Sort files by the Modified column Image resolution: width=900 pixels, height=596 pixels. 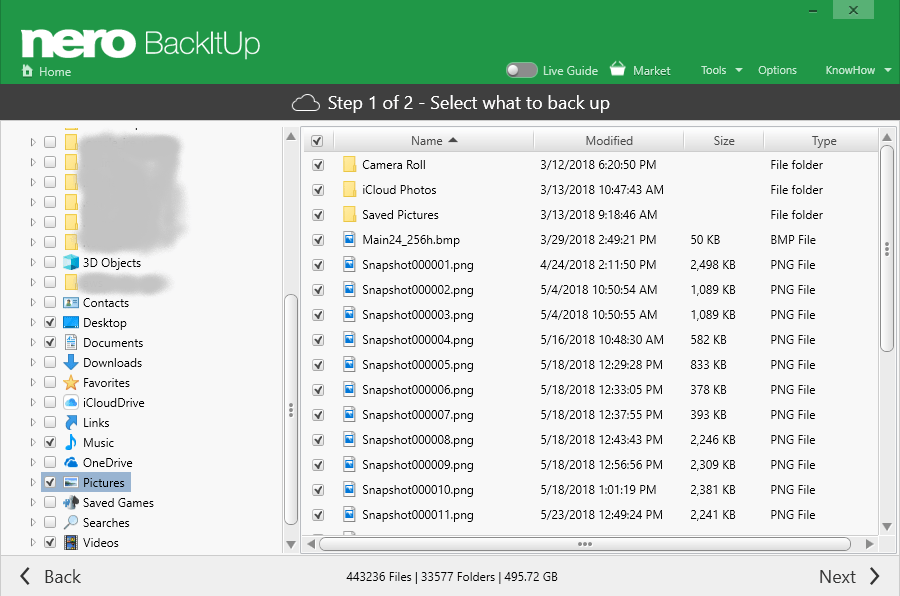608,141
